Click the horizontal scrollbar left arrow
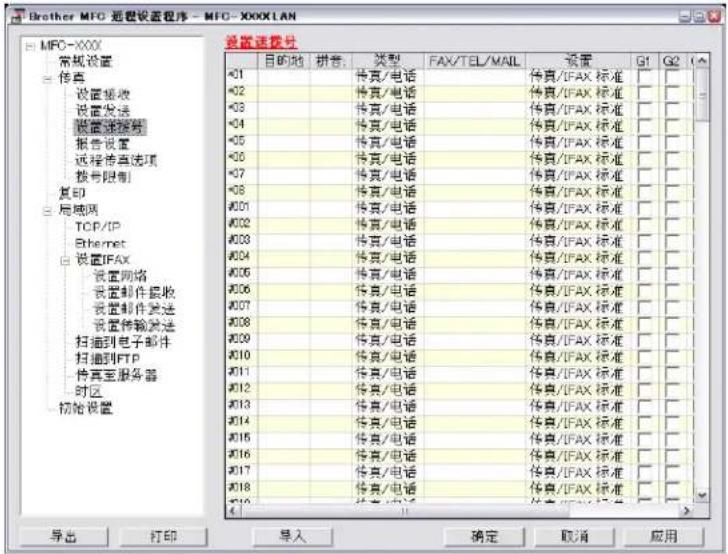 pos(234,511)
